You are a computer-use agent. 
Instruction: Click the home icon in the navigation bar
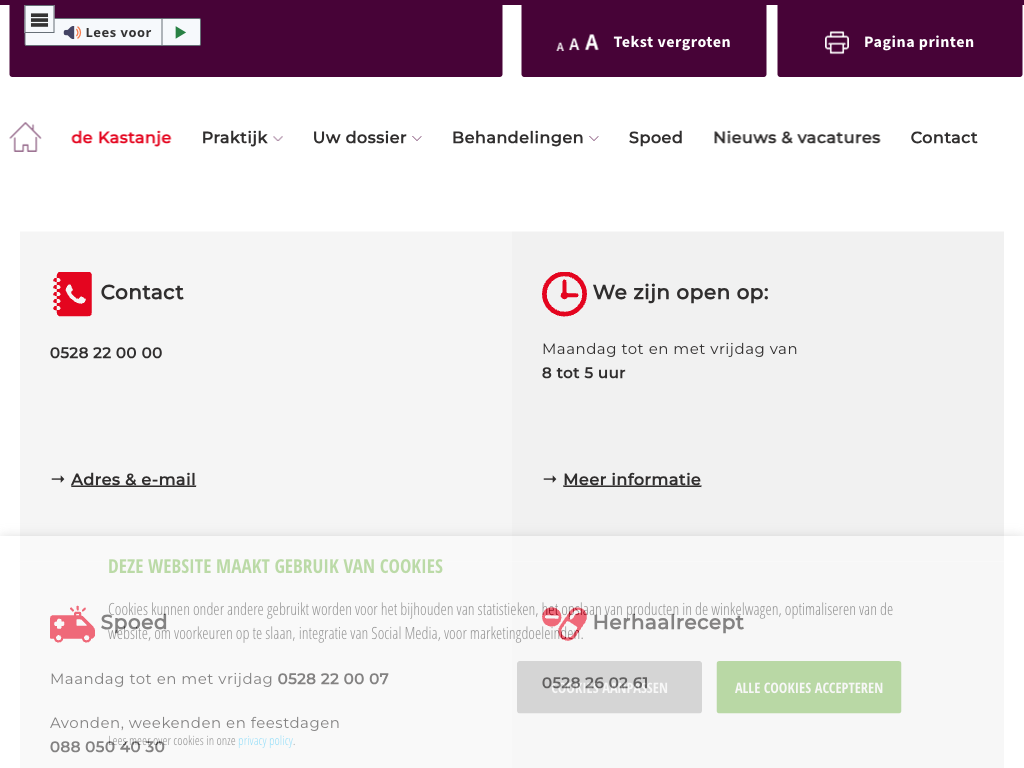coord(25,138)
